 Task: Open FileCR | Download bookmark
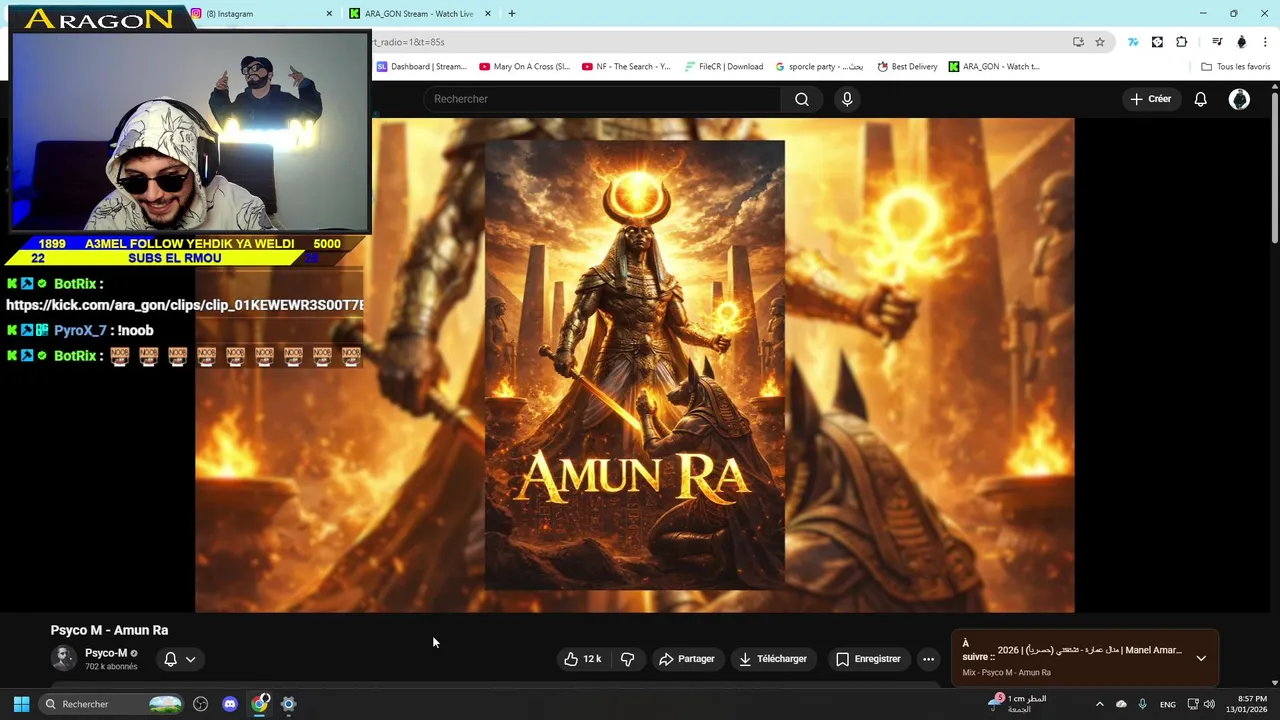click(724, 67)
